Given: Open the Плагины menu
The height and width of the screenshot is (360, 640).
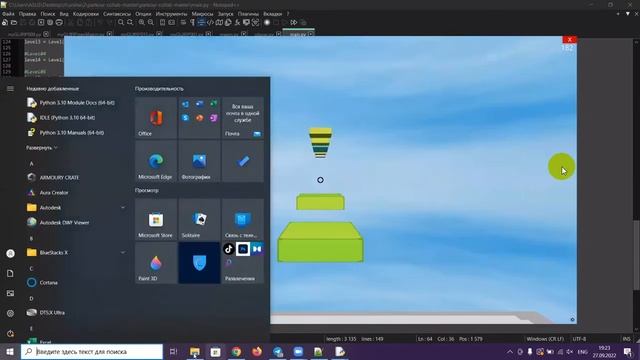Looking at the screenshot, I should coord(248,14).
